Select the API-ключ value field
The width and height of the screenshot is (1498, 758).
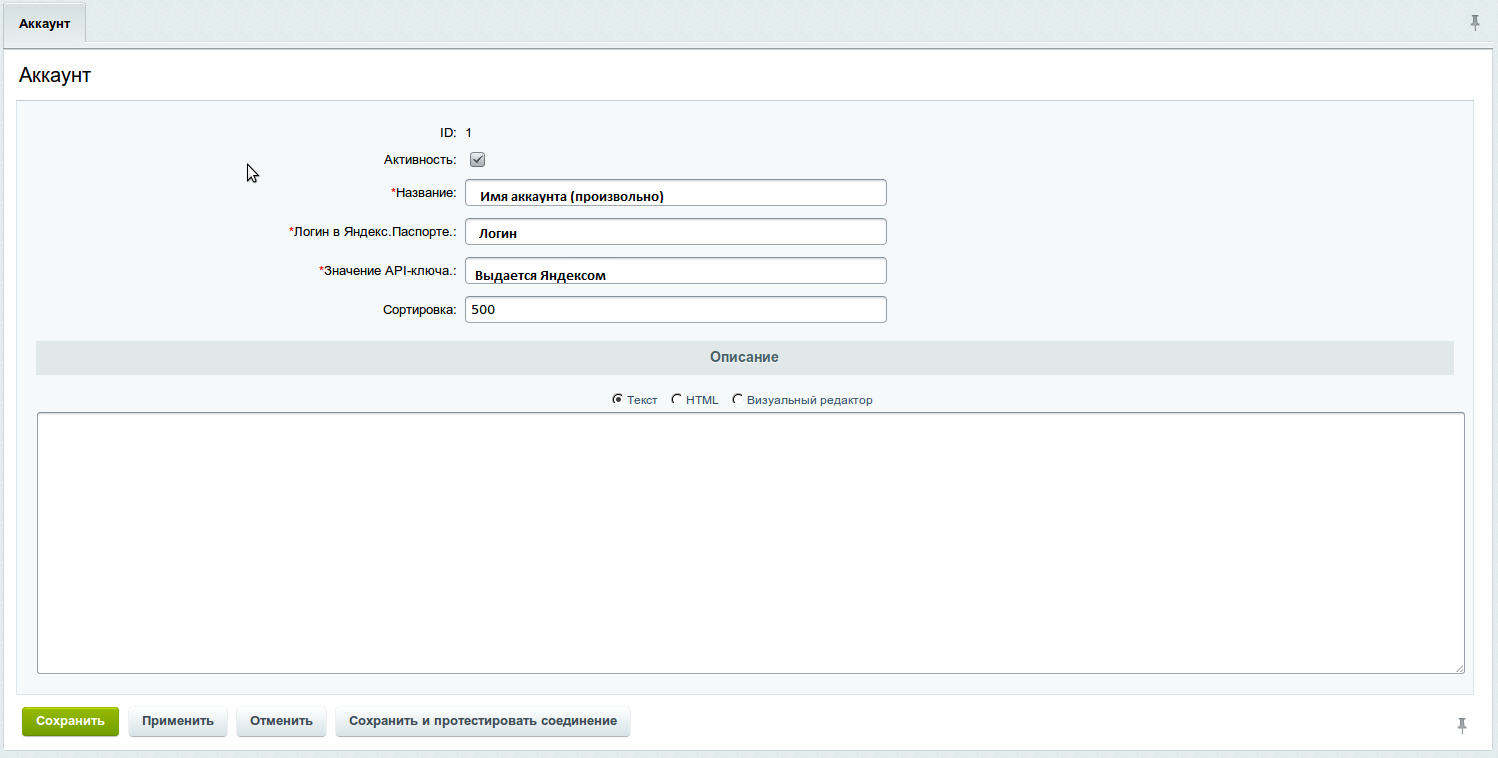click(x=675, y=270)
